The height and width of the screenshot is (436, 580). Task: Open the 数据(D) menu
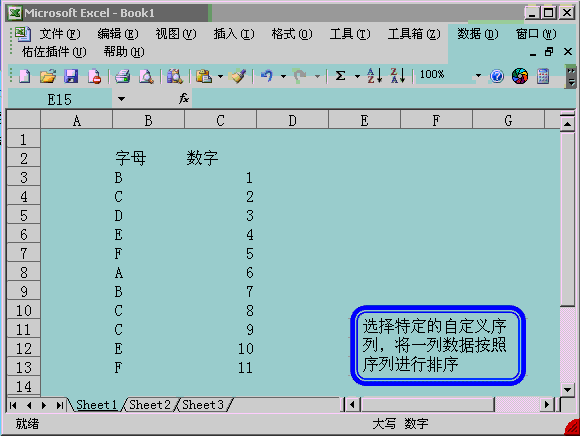[477, 34]
